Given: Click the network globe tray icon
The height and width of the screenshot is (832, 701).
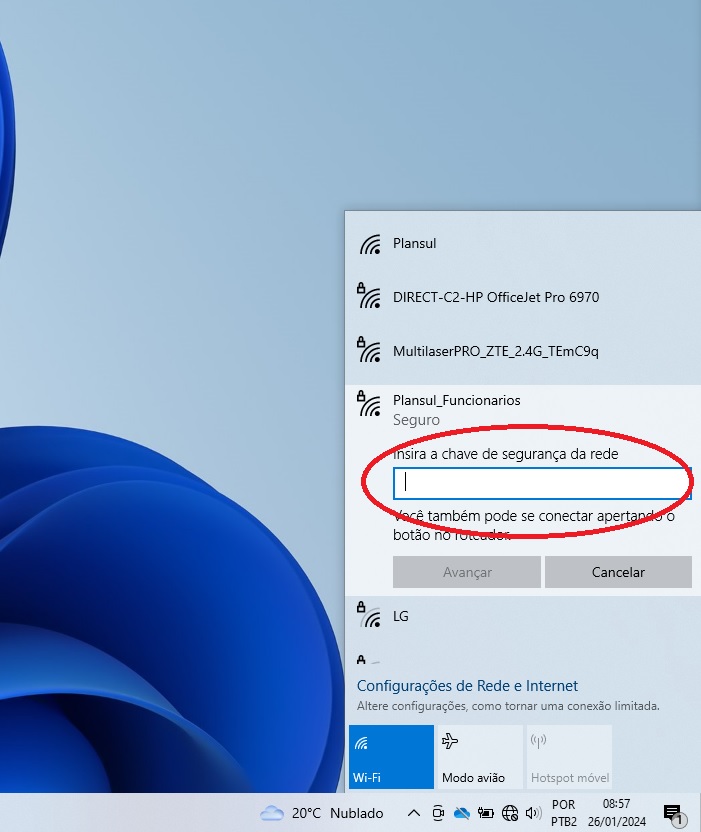Looking at the screenshot, I should click(510, 813).
